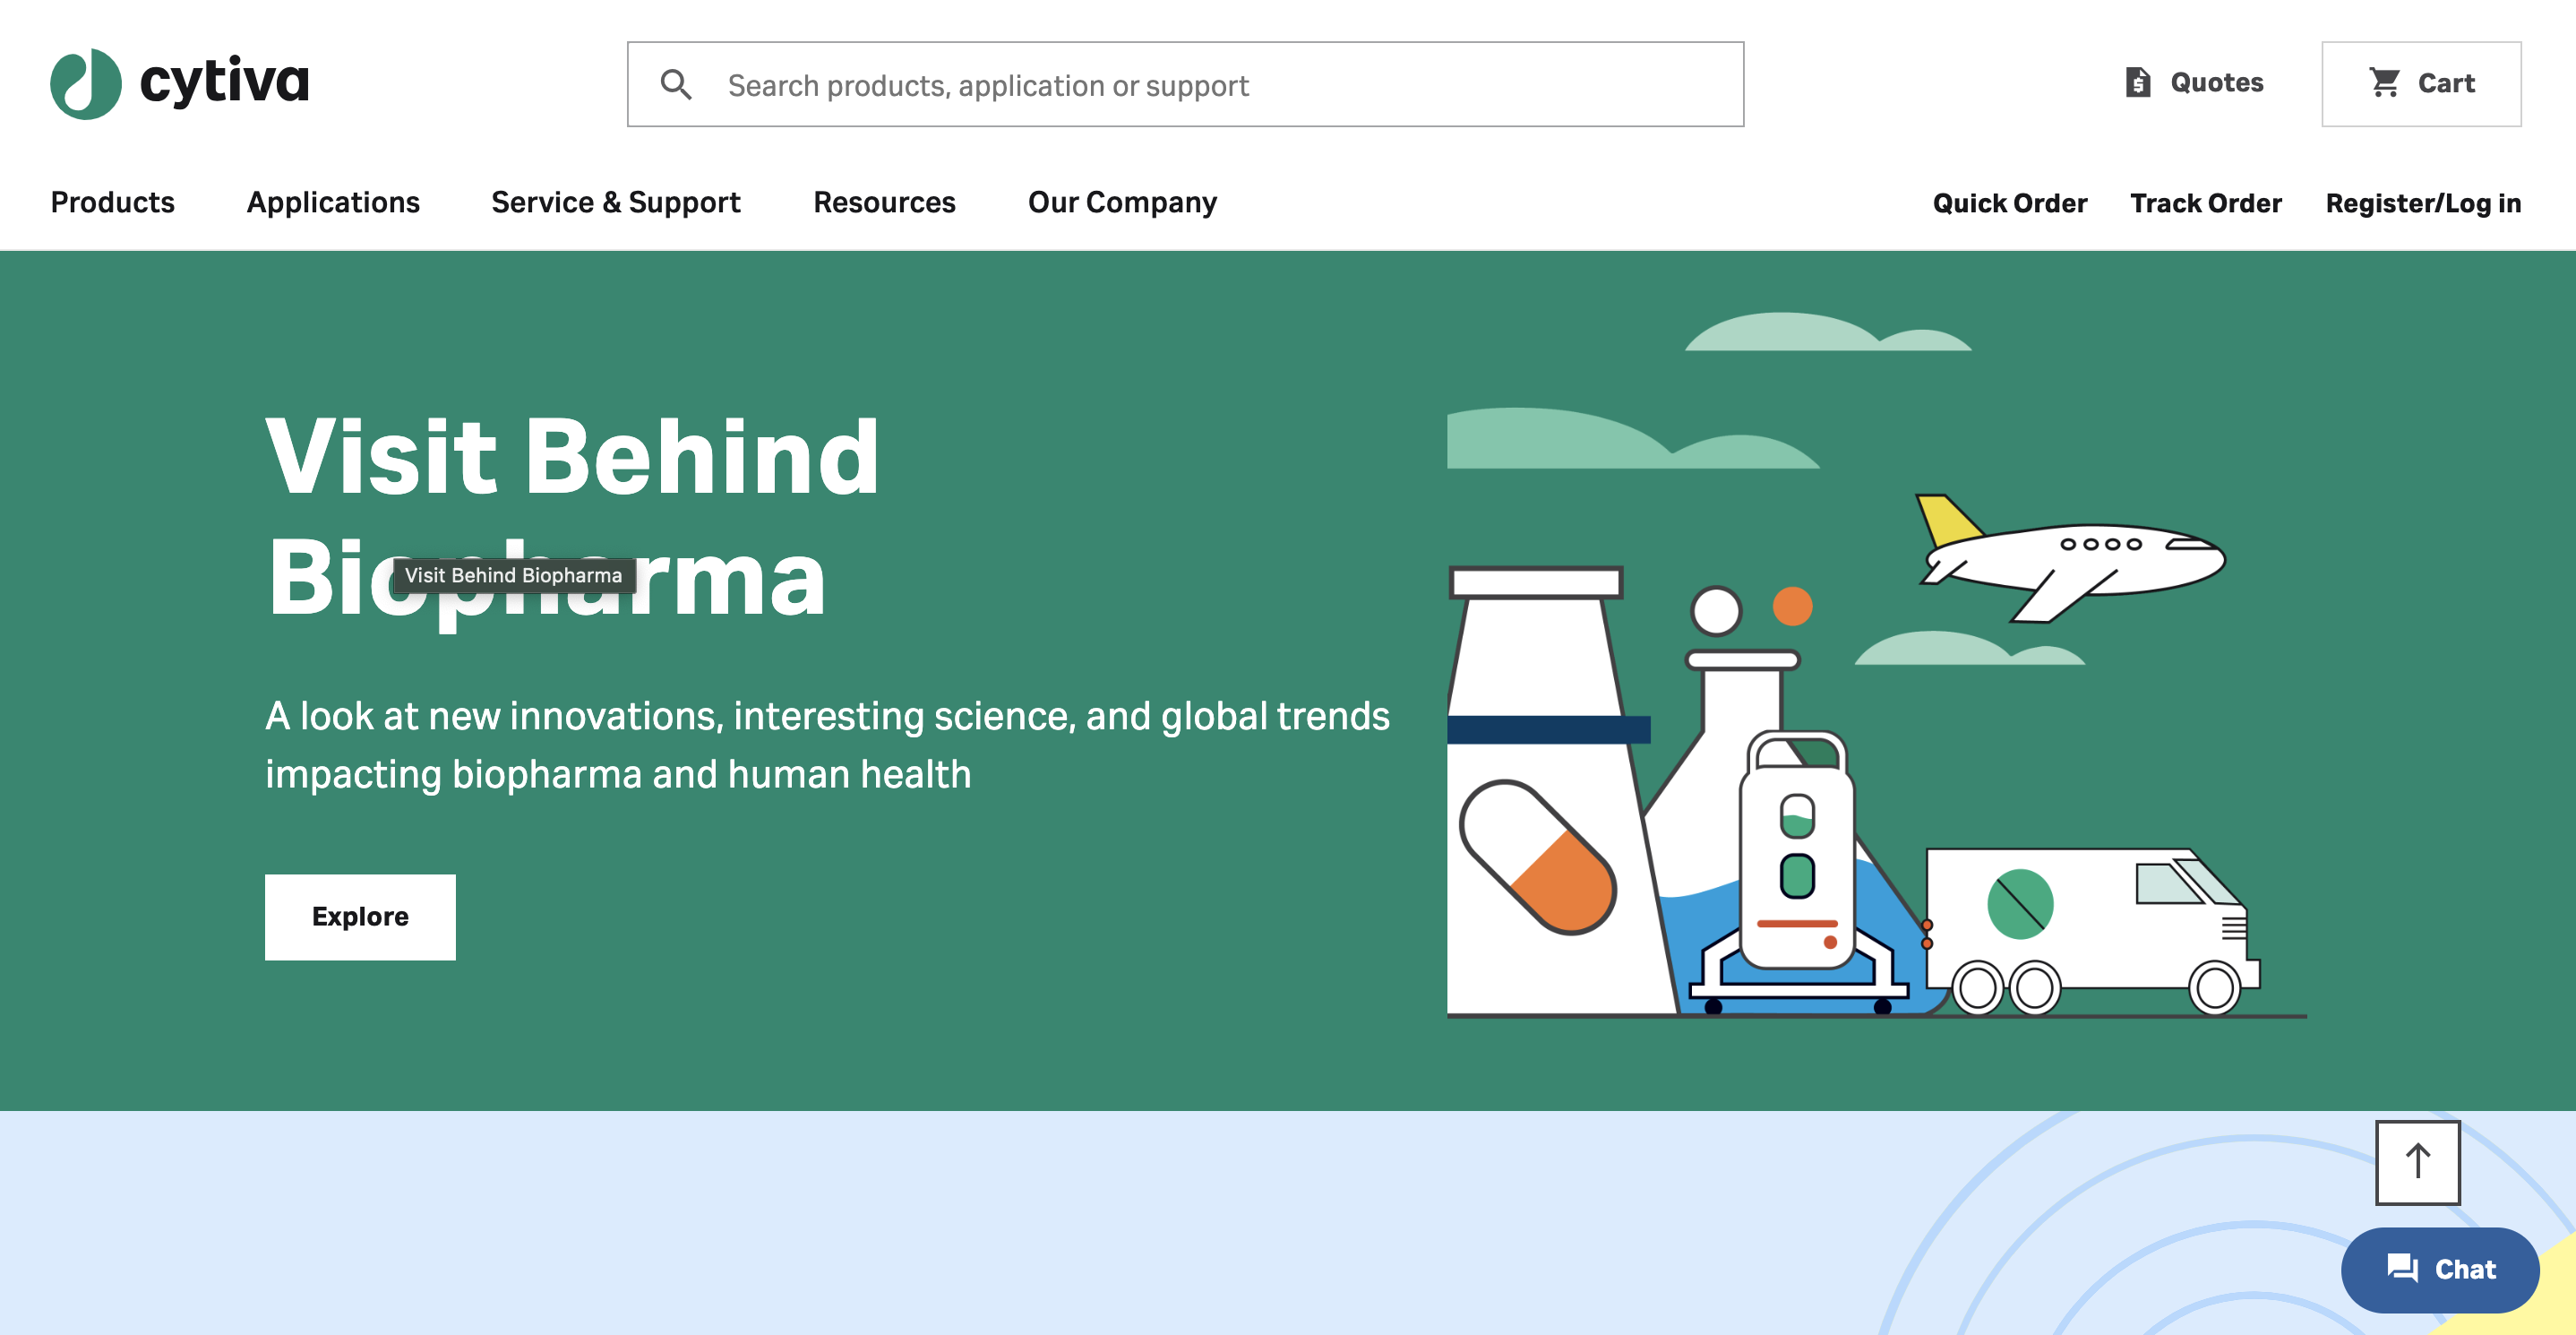Click the Explore button
This screenshot has height=1335, width=2576.
pos(359,916)
